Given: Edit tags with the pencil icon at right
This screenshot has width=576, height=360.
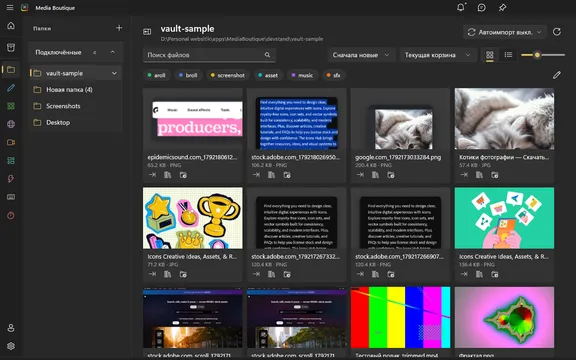Looking at the screenshot, I should [x=557, y=75].
